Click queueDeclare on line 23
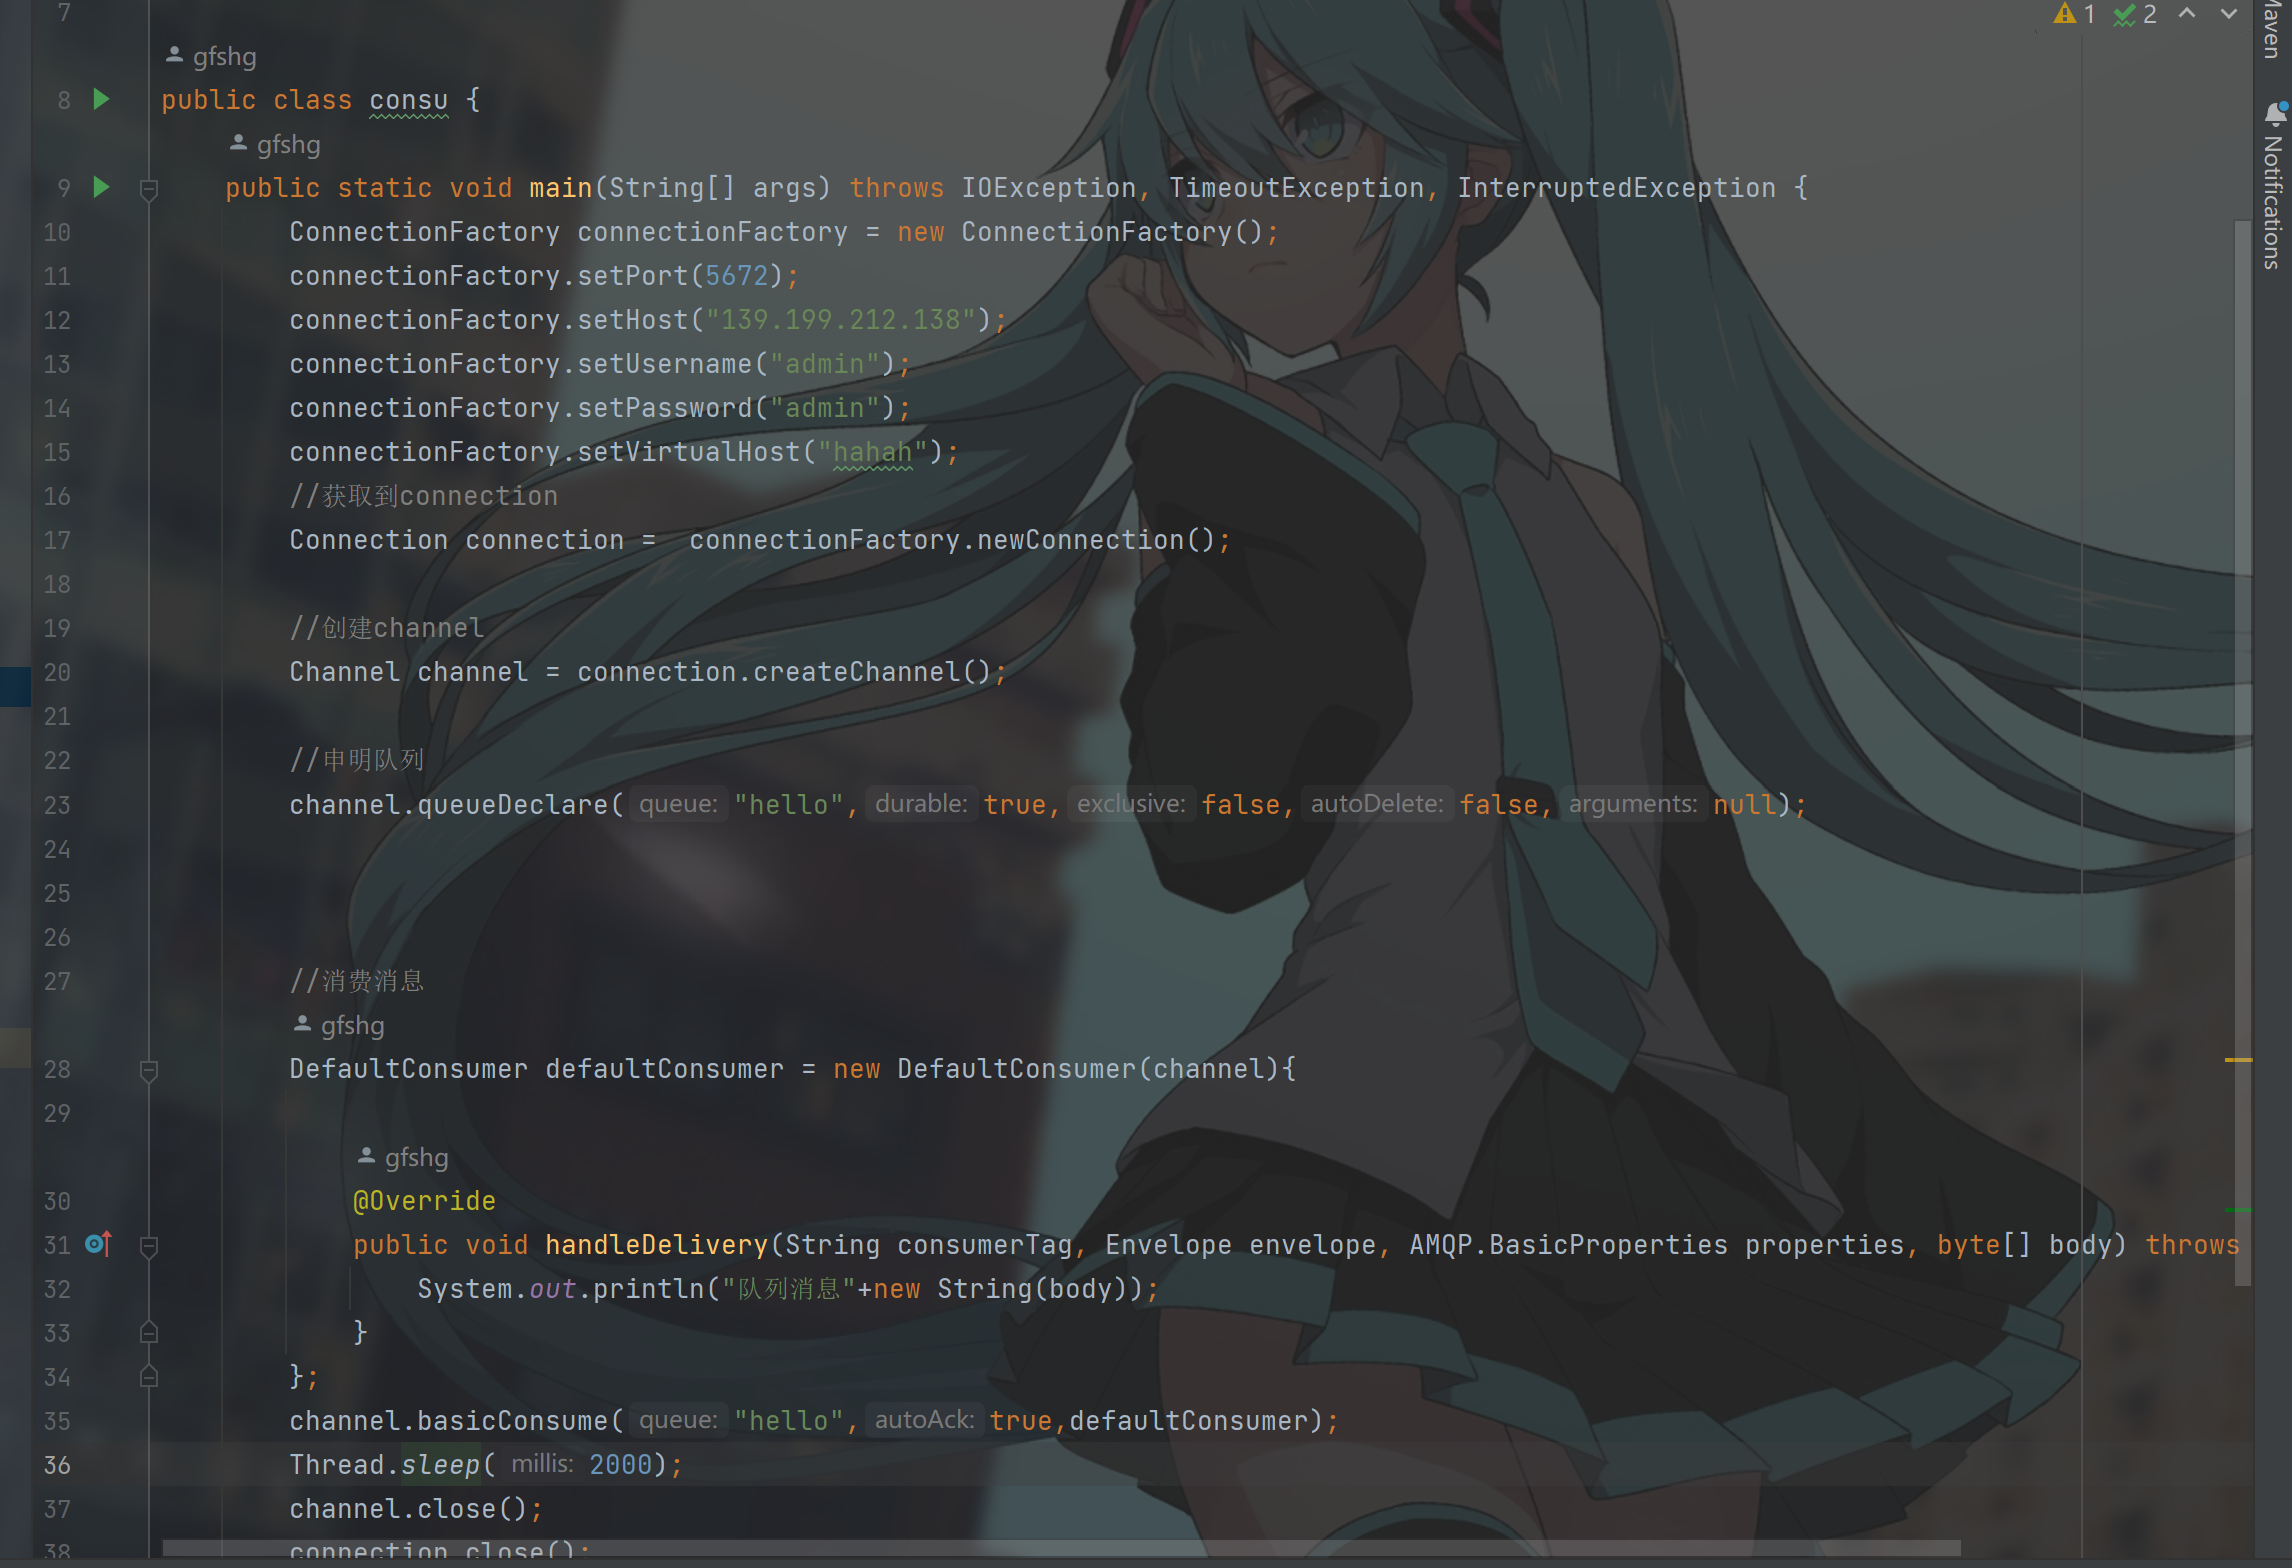Image resolution: width=2292 pixels, height=1568 pixels. click(513, 805)
